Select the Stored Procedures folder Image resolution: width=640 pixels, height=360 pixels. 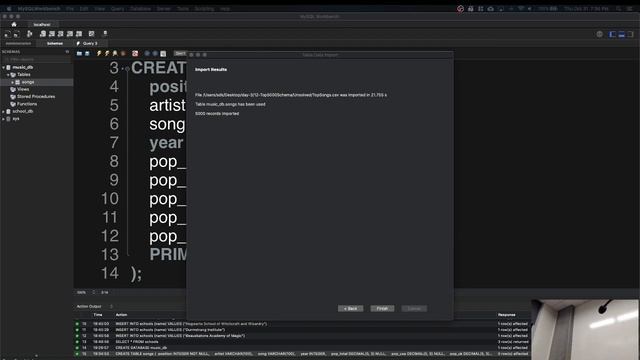(x=36, y=97)
